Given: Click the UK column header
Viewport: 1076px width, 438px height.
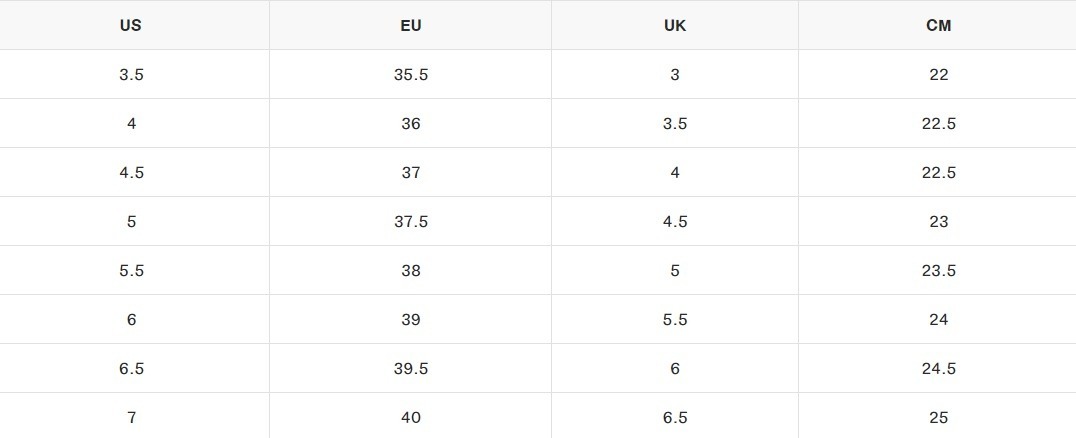Looking at the screenshot, I should coord(675,26).
